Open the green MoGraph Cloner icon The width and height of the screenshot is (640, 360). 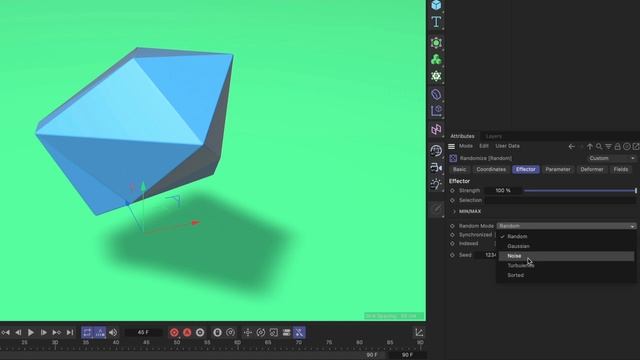436,60
